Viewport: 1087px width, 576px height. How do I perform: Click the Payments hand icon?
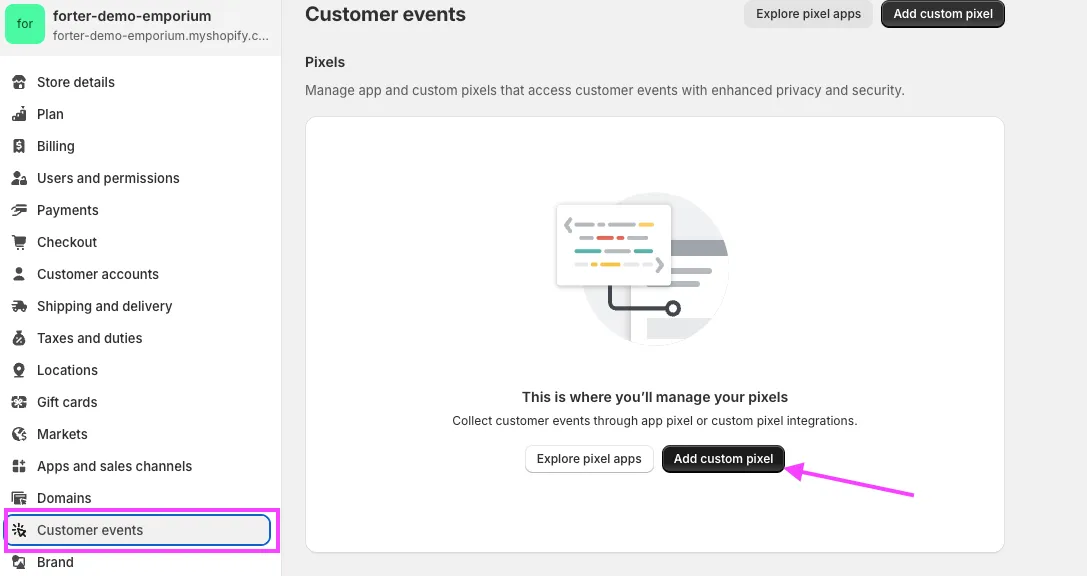point(19,210)
